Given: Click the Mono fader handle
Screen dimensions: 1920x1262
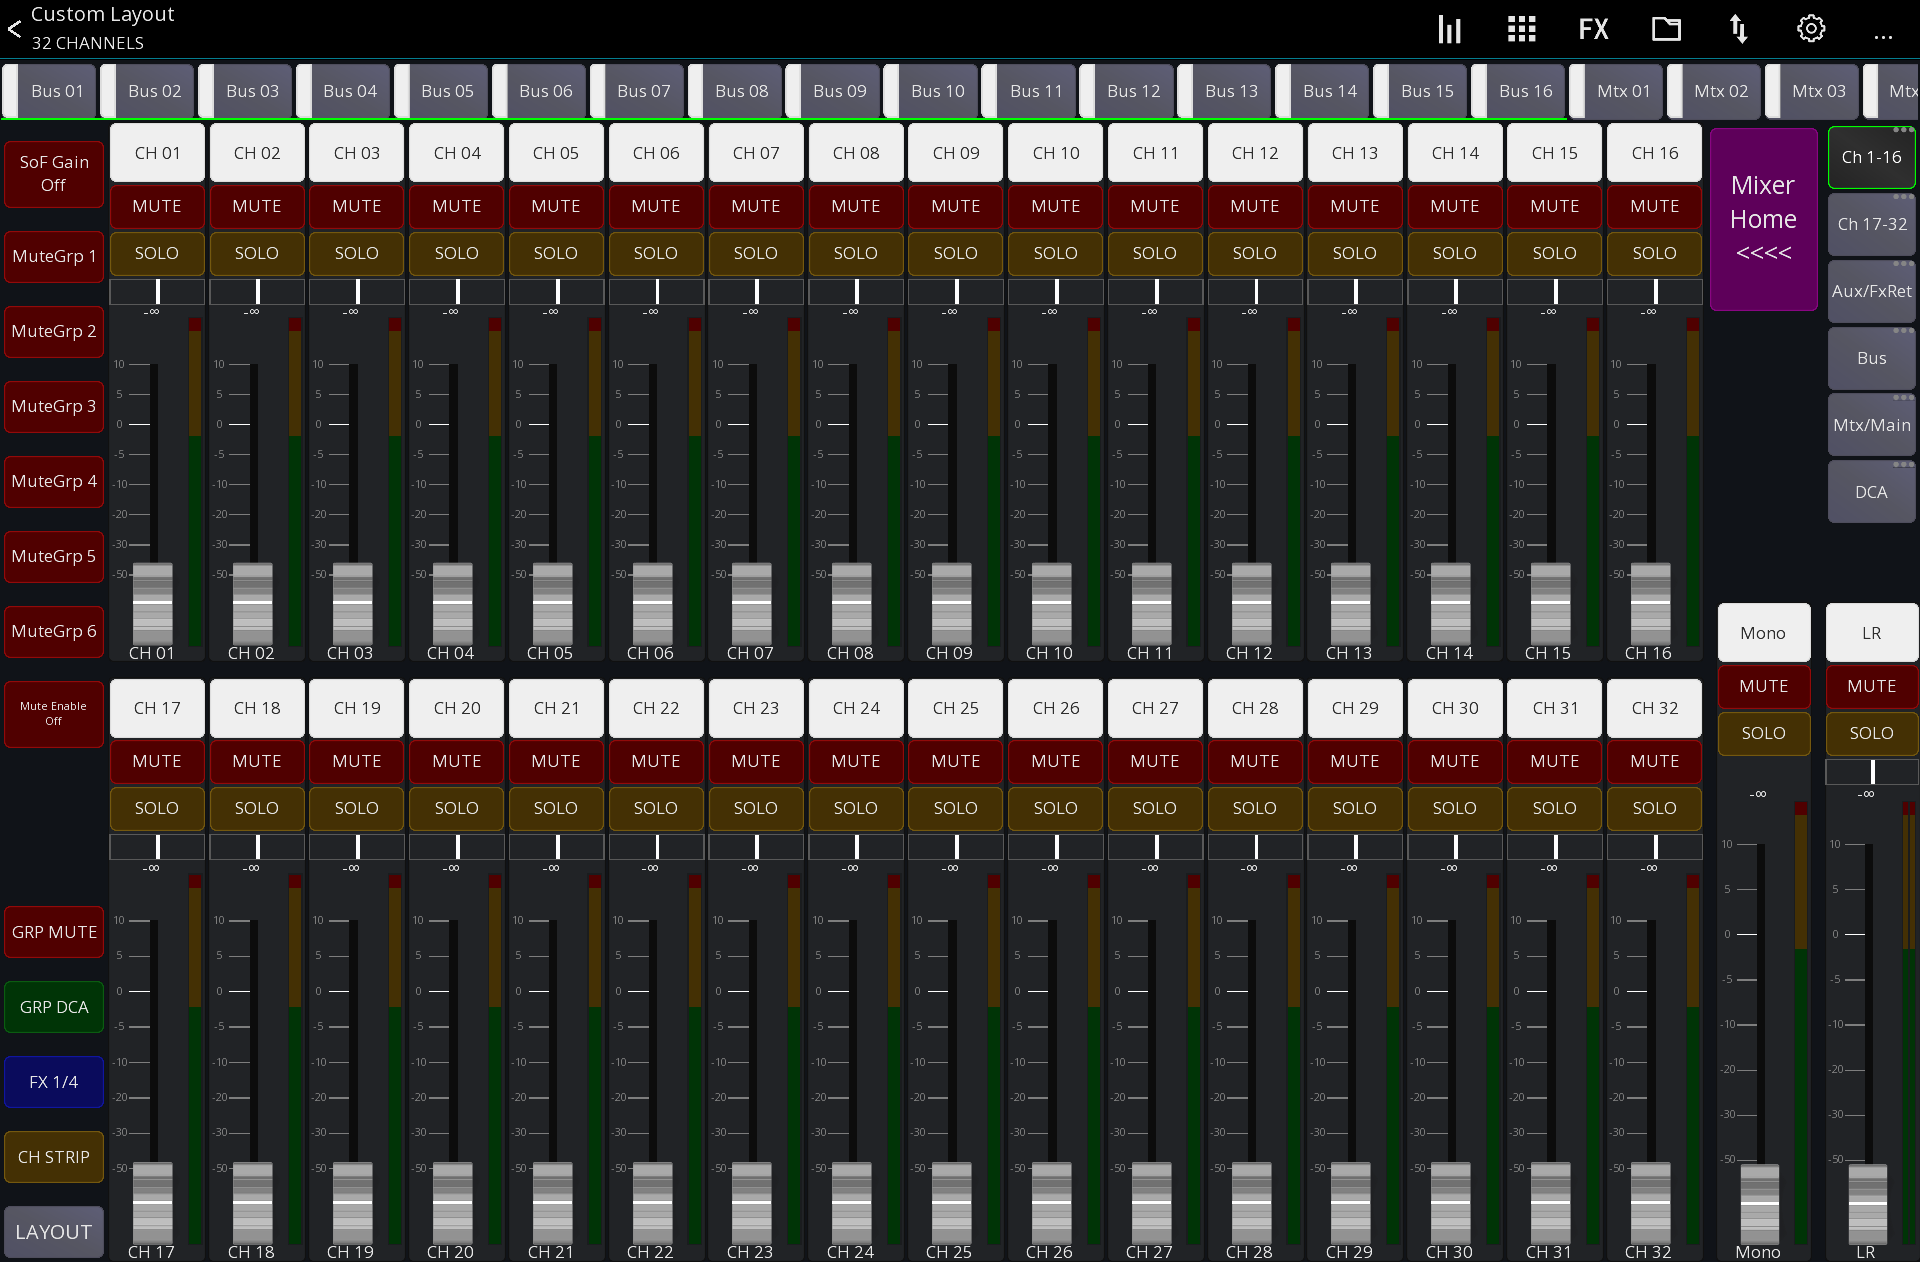Looking at the screenshot, I should point(1760,1204).
